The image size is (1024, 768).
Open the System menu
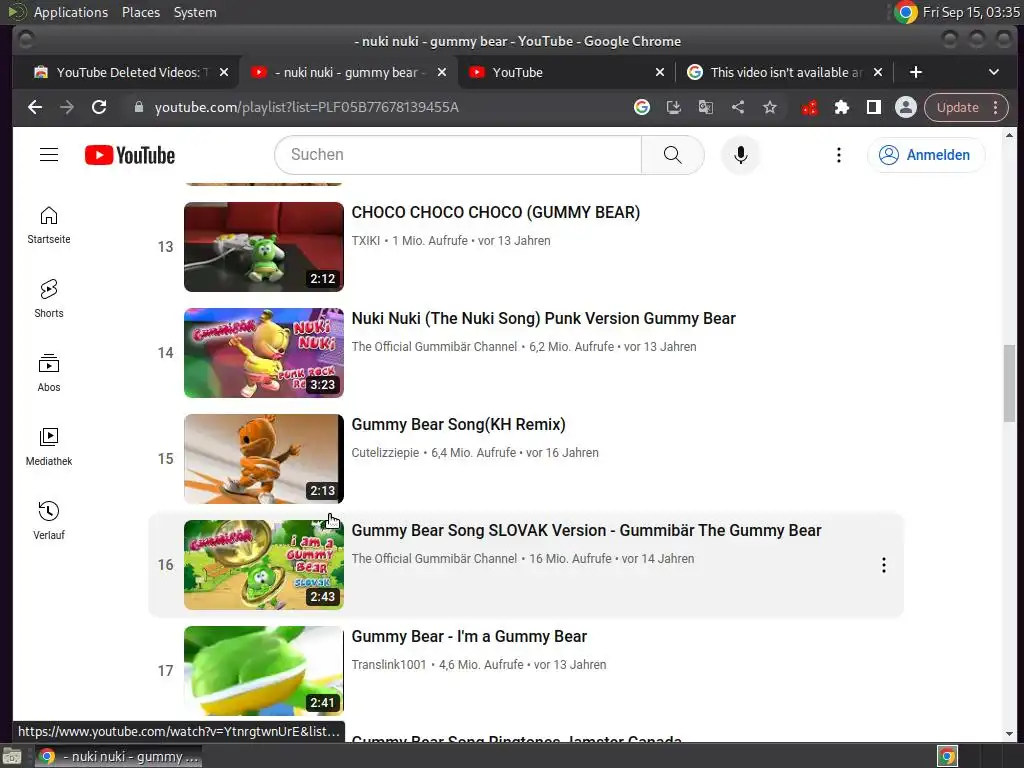[x=195, y=12]
